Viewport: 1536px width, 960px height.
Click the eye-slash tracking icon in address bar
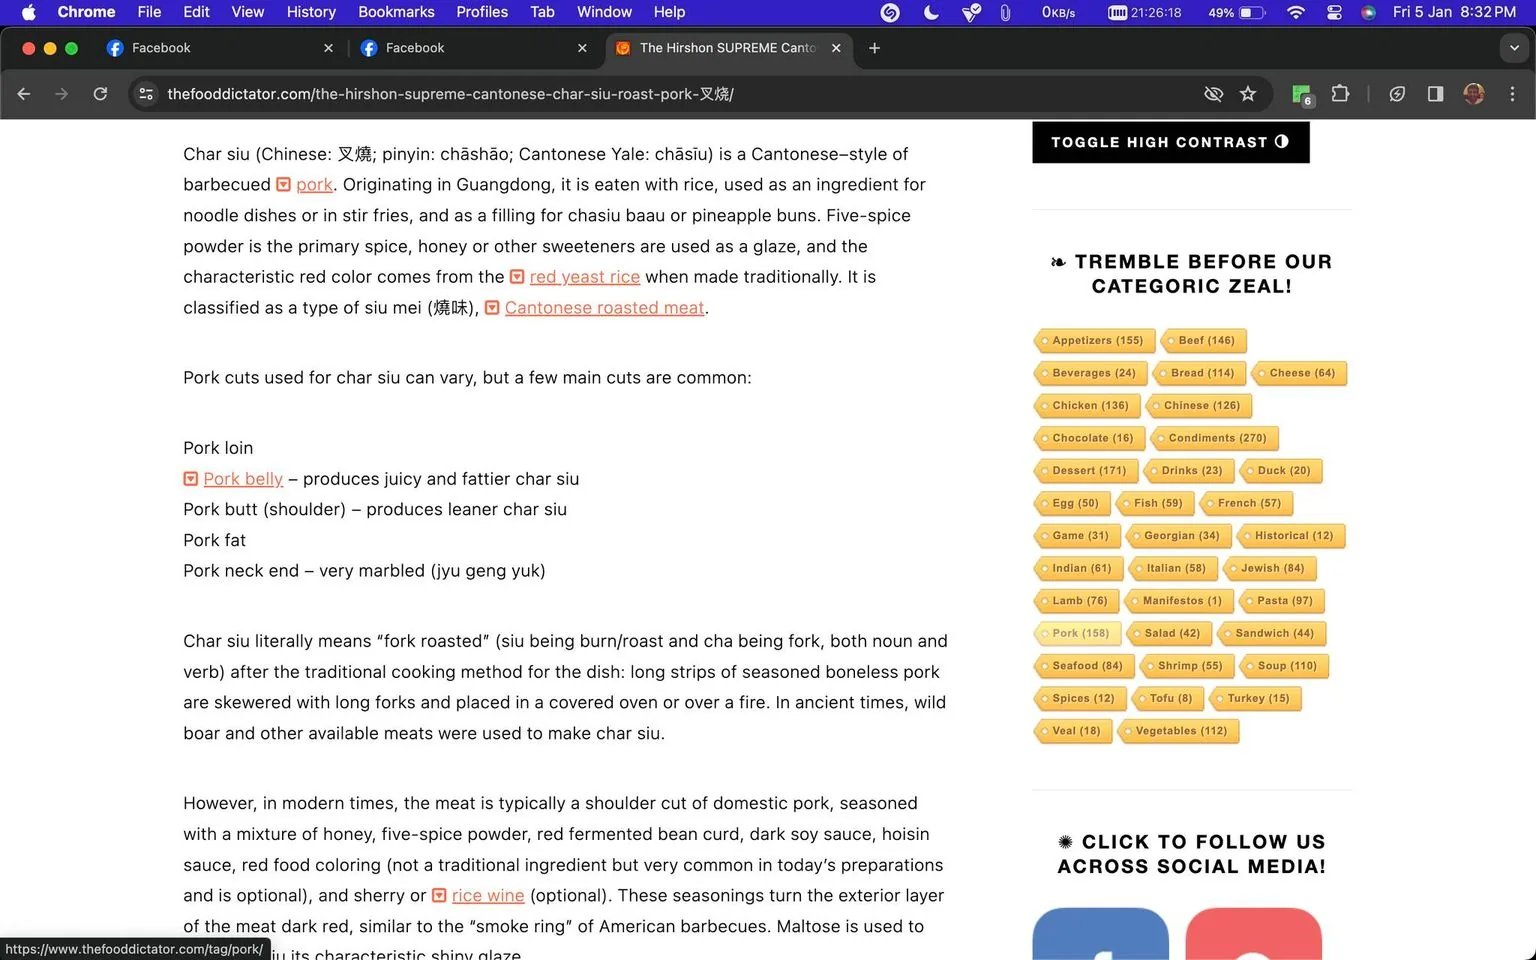[x=1213, y=94]
